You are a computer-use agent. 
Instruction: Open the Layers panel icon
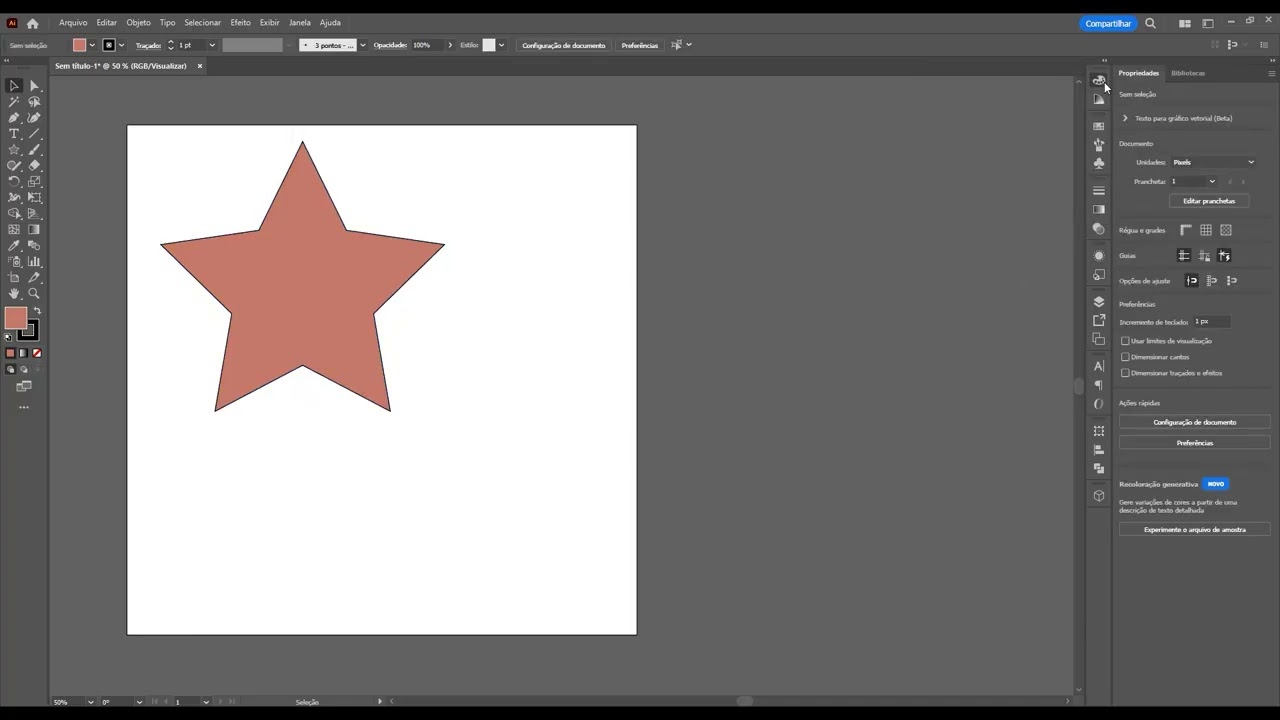1099,301
